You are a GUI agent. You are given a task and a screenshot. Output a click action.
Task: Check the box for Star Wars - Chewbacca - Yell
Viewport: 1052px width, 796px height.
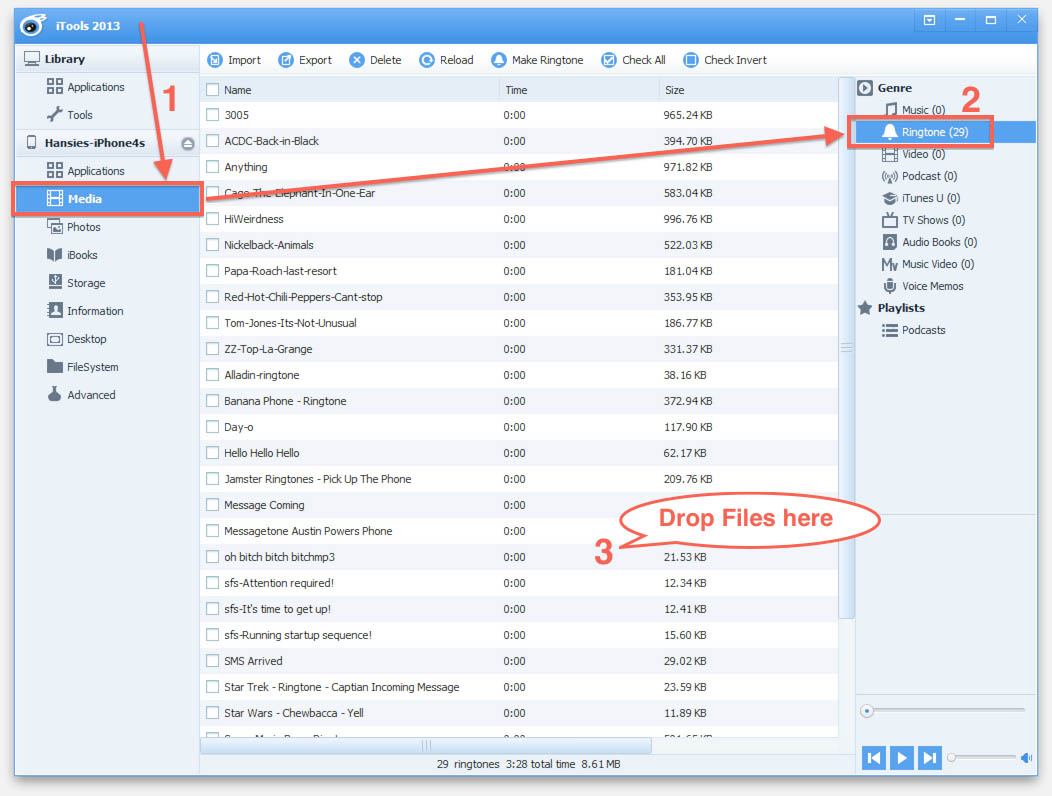tap(213, 713)
